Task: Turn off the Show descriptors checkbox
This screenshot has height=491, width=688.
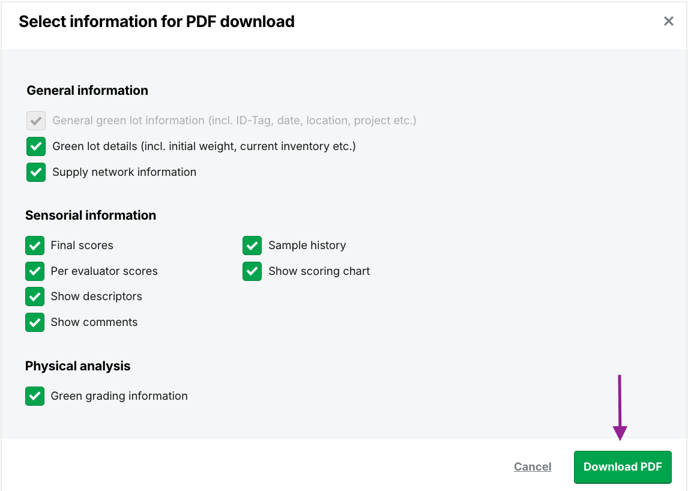Action: [35, 297]
